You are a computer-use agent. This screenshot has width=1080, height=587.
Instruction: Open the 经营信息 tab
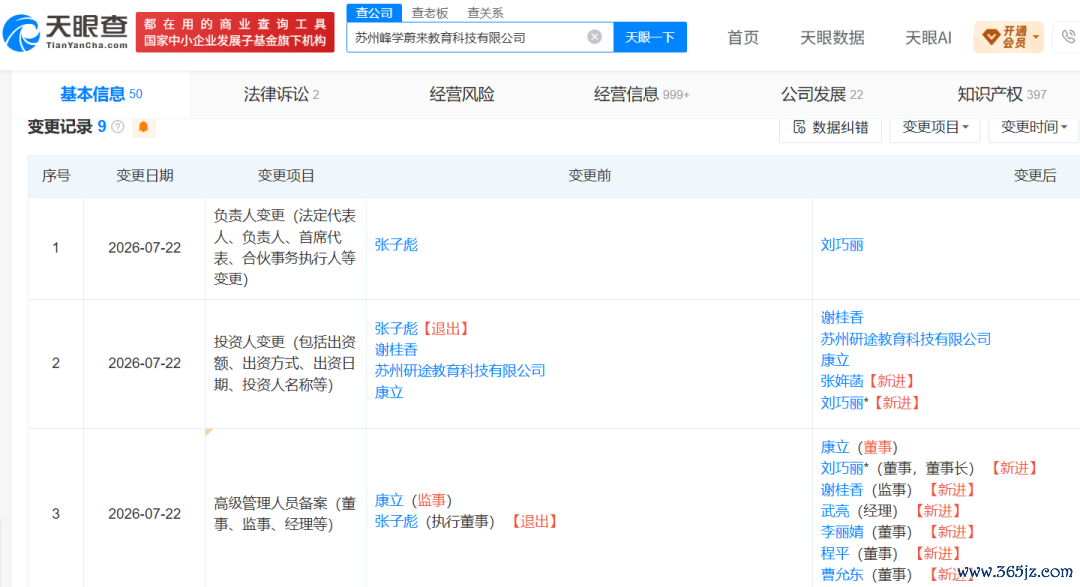tap(641, 94)
